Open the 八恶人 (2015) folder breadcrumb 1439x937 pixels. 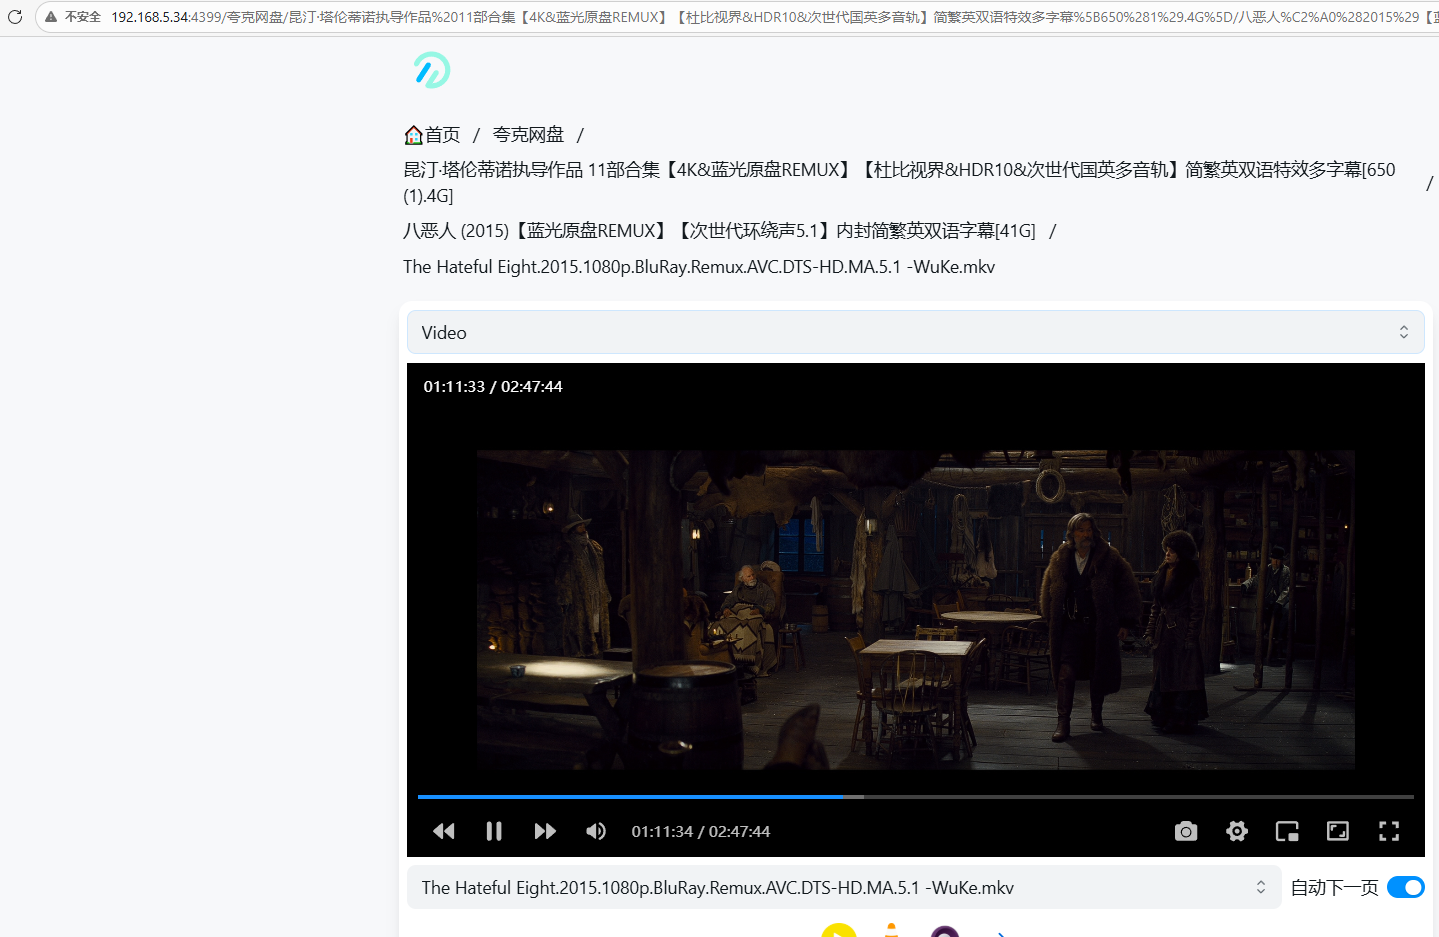[718, 230]
